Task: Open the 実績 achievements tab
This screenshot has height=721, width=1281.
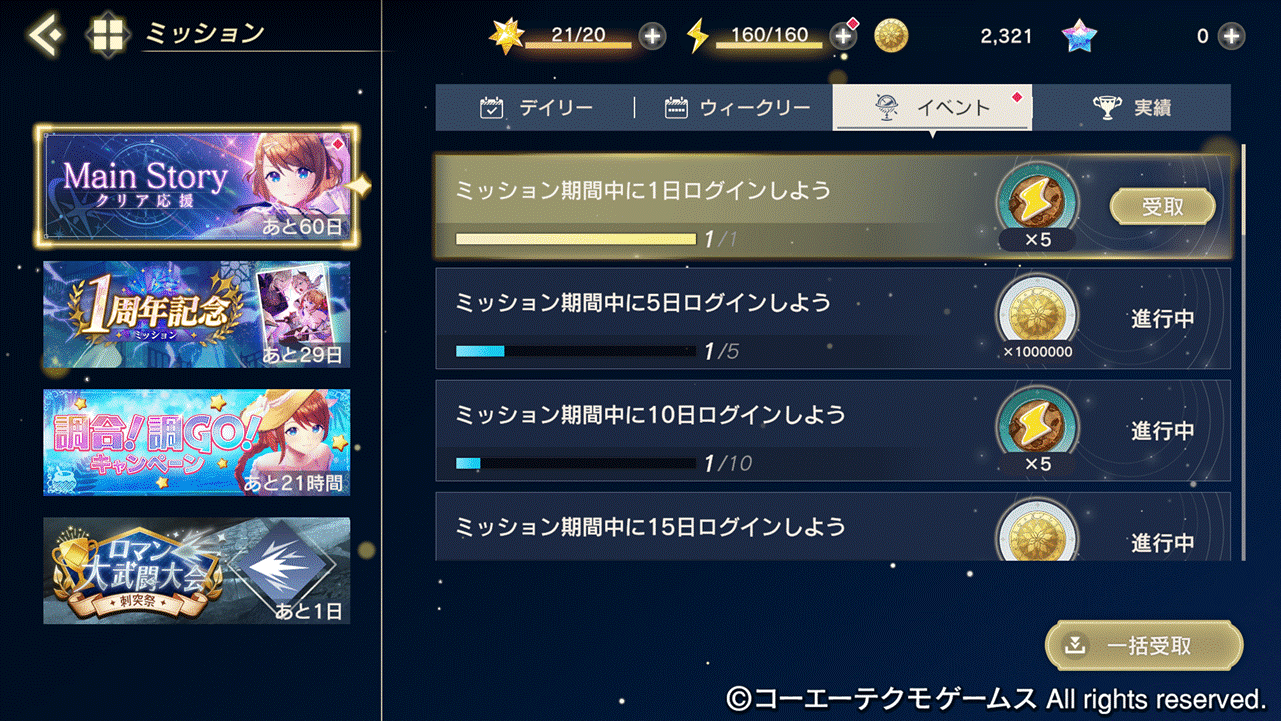Action: (1132, 108)
